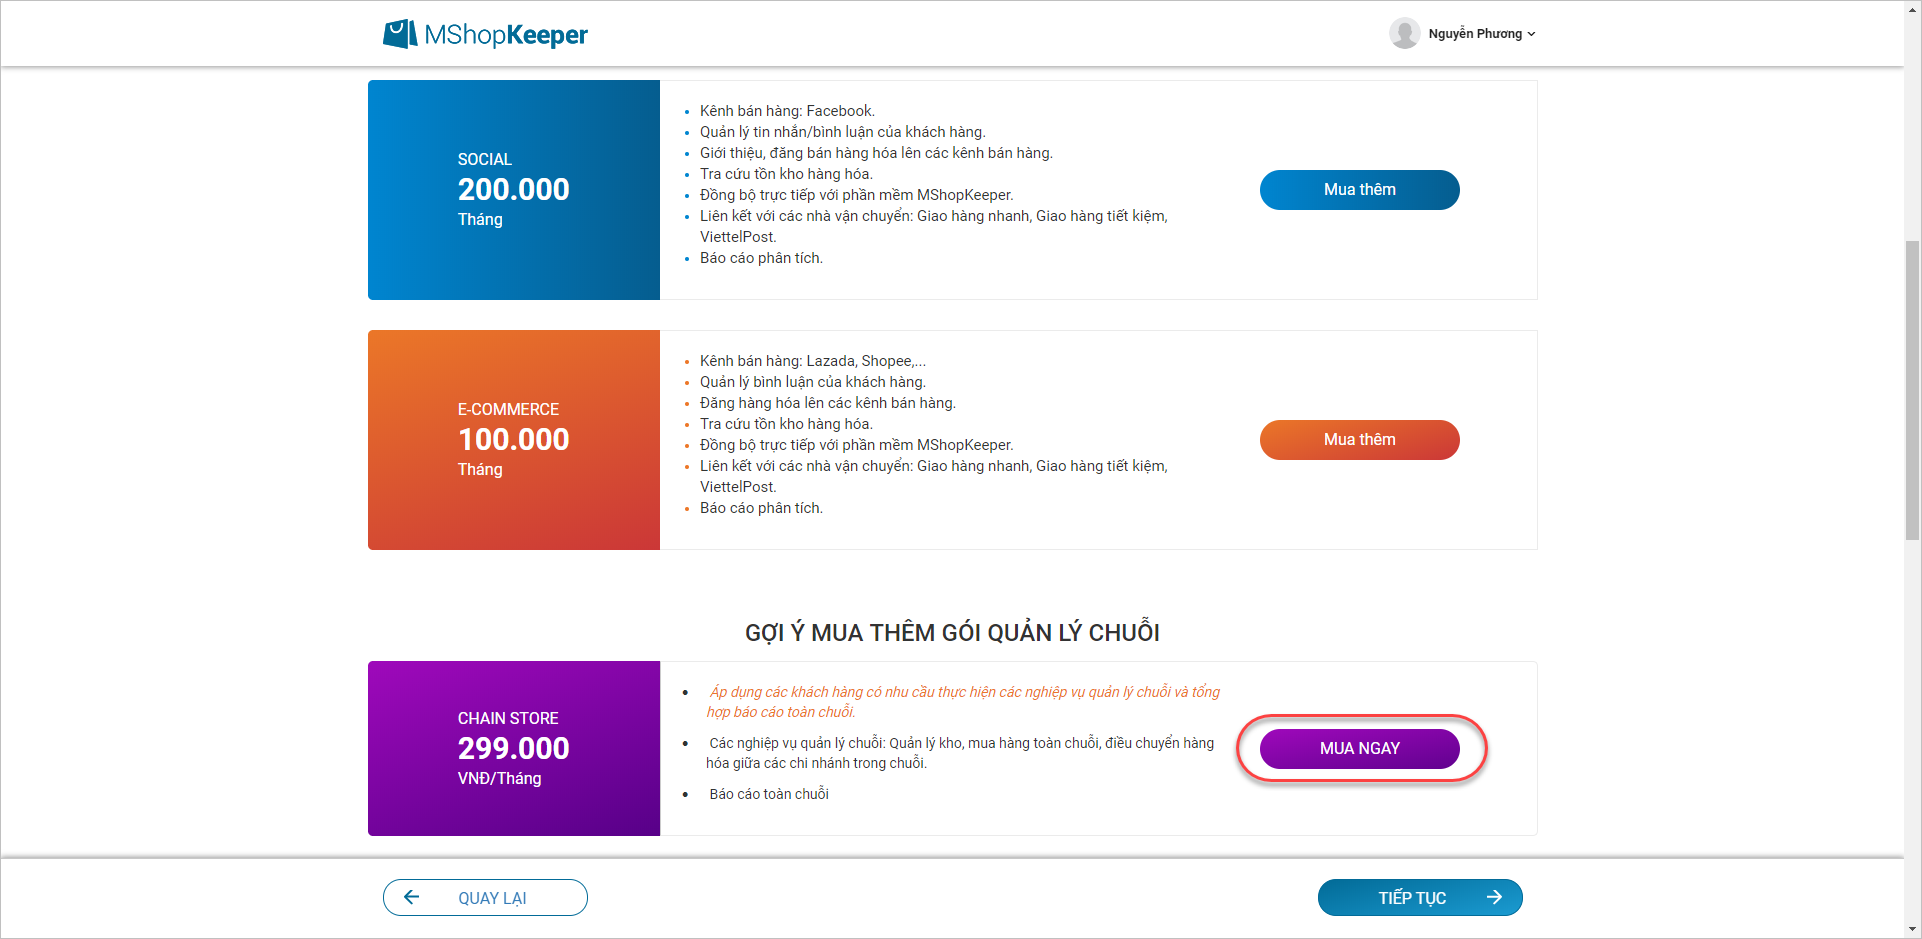
Task: Click the MShopKeeper logo
Action: (x=485, y=34)
